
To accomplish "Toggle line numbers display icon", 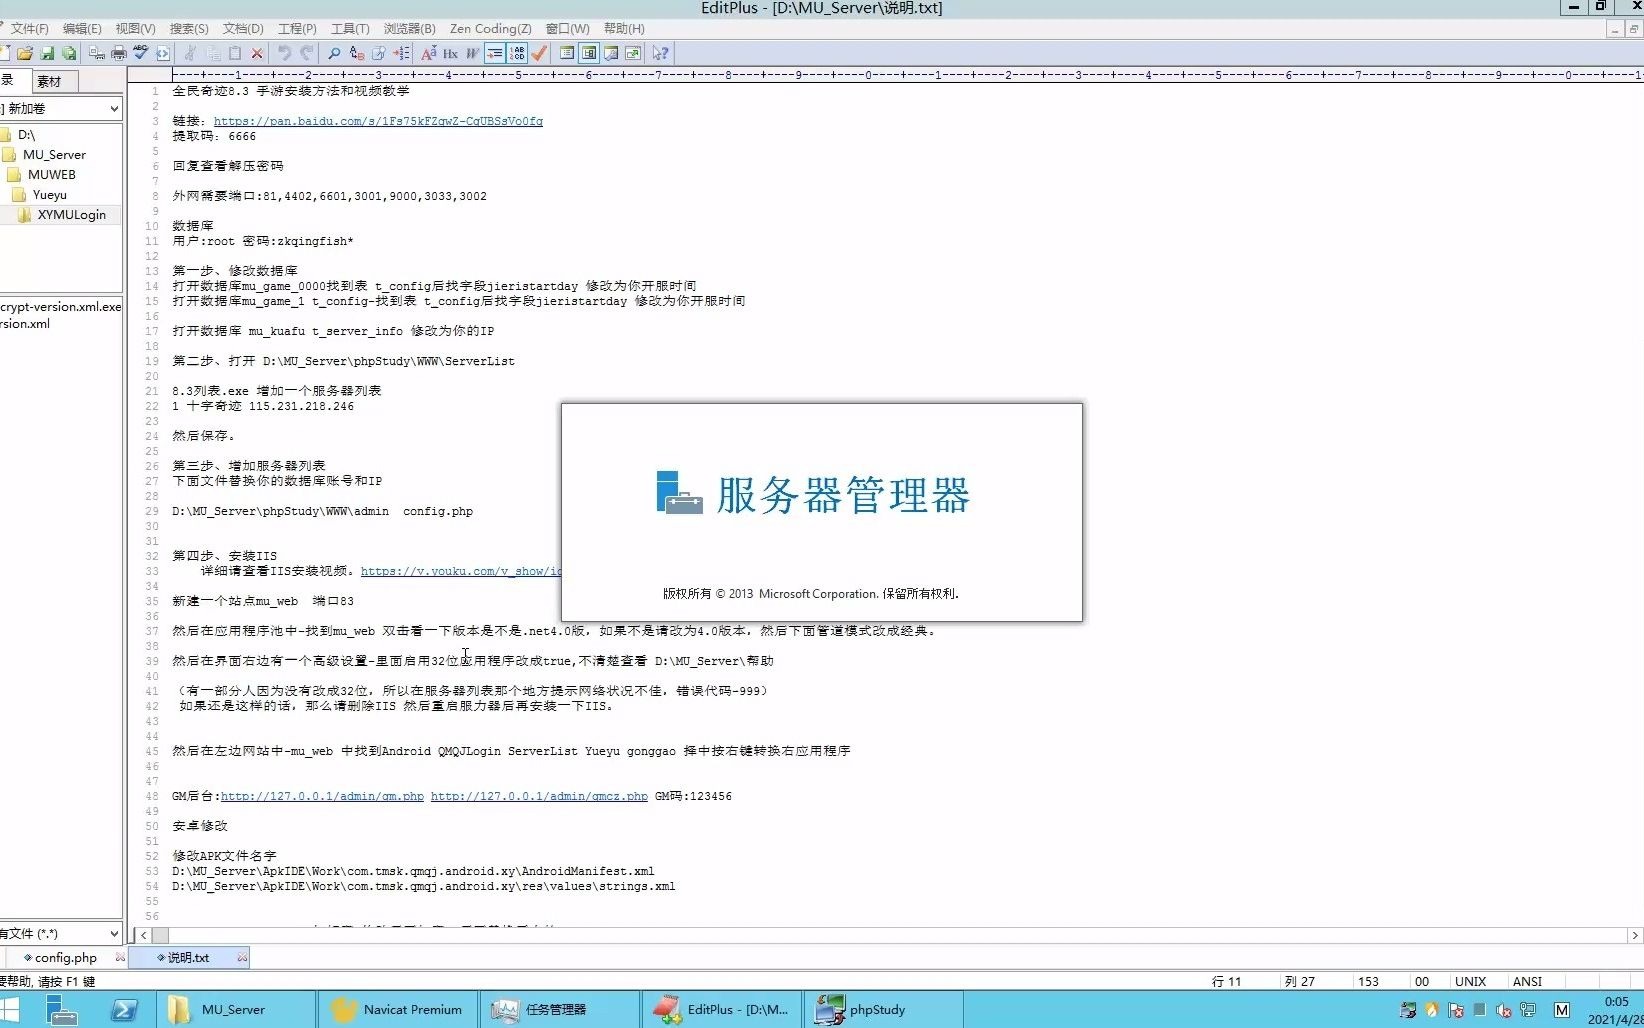I will pyautogui.click(x=517, y=53).
